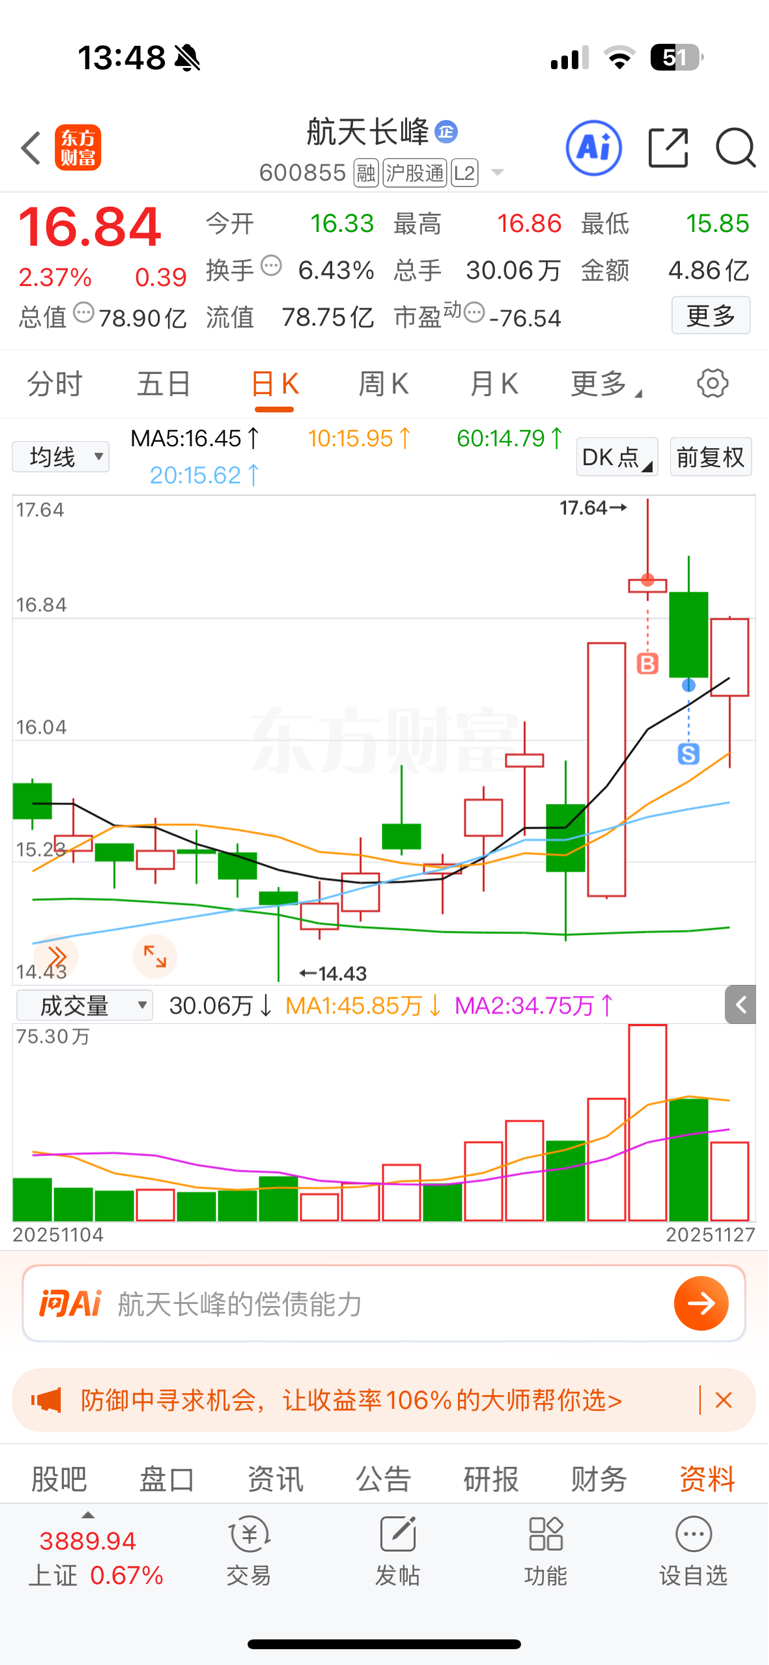Tap the 沪股通 badge

[415, 173]
